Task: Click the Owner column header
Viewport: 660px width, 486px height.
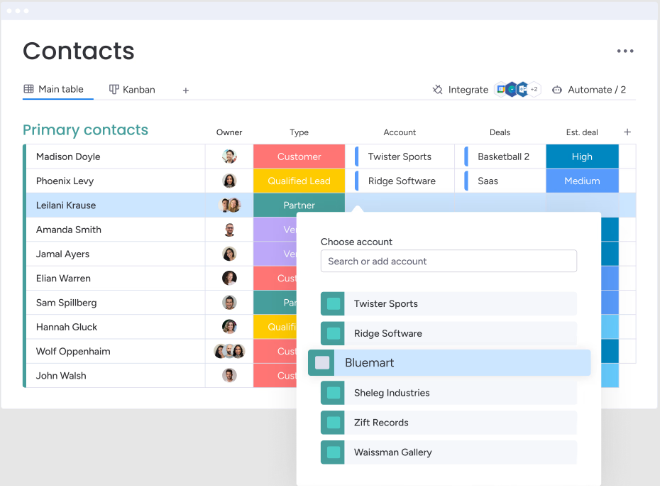Action: (229, 132)
